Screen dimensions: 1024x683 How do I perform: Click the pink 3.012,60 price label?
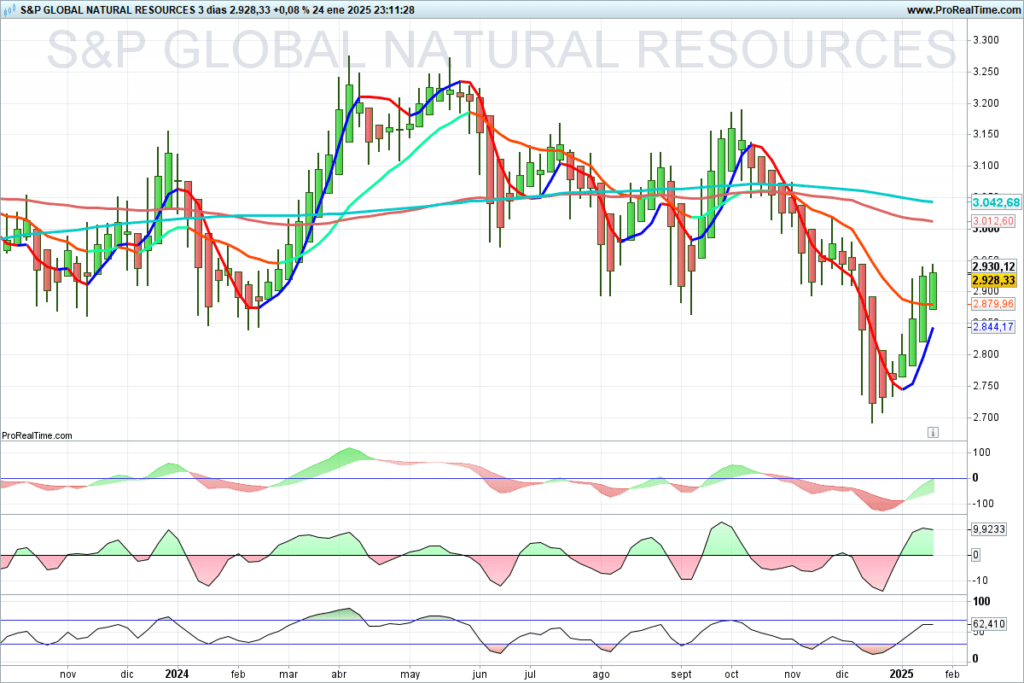tap(993, 221)
